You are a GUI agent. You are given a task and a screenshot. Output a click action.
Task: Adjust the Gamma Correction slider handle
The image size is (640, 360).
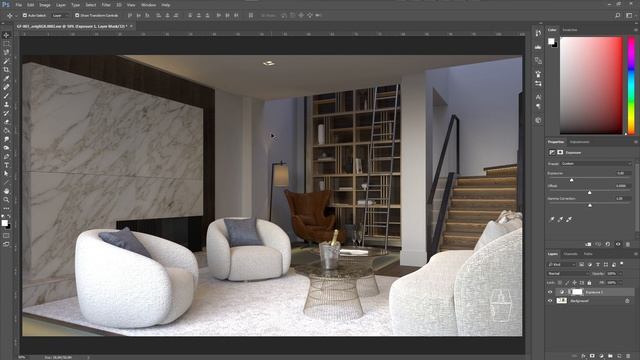click(x=590, y=205)
